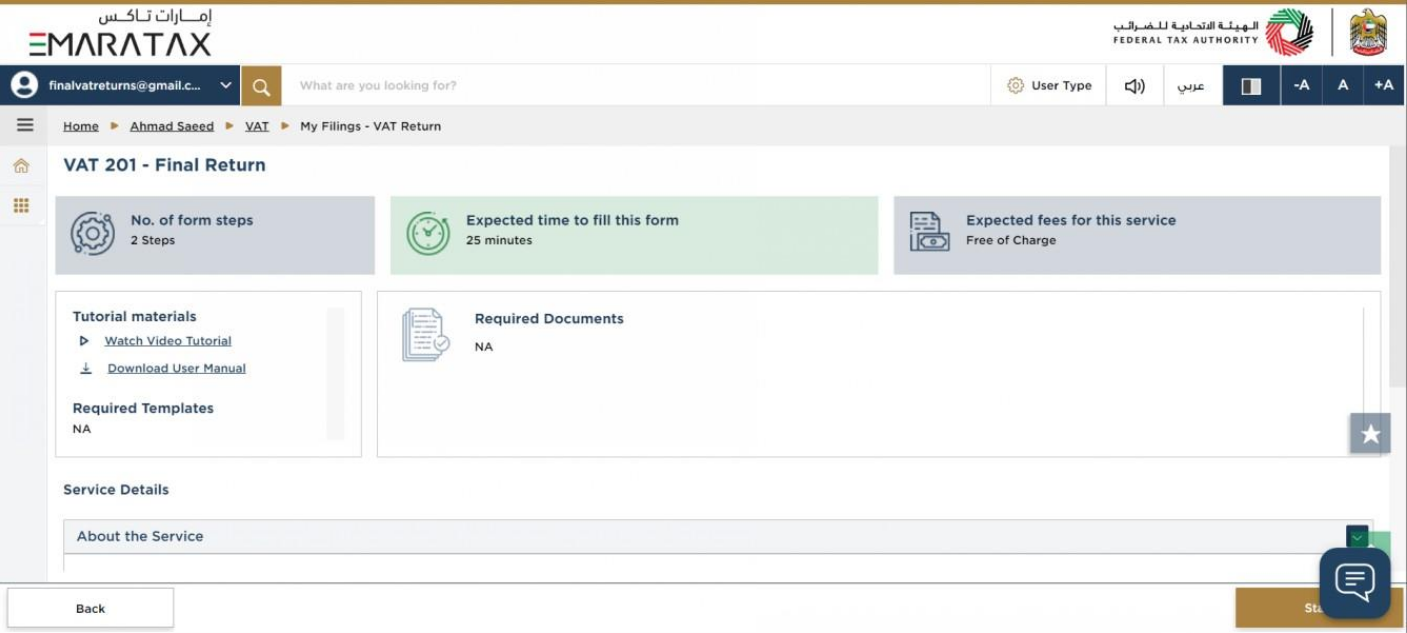The image size is (1407, 633).
Task: Click the Required Documents icon
Action: coord(425,335)
